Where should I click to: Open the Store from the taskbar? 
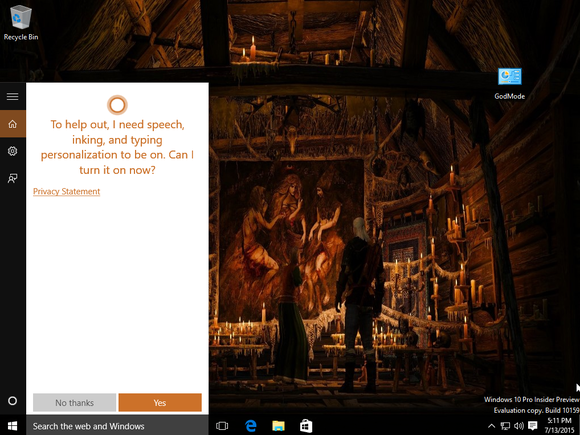306,426
